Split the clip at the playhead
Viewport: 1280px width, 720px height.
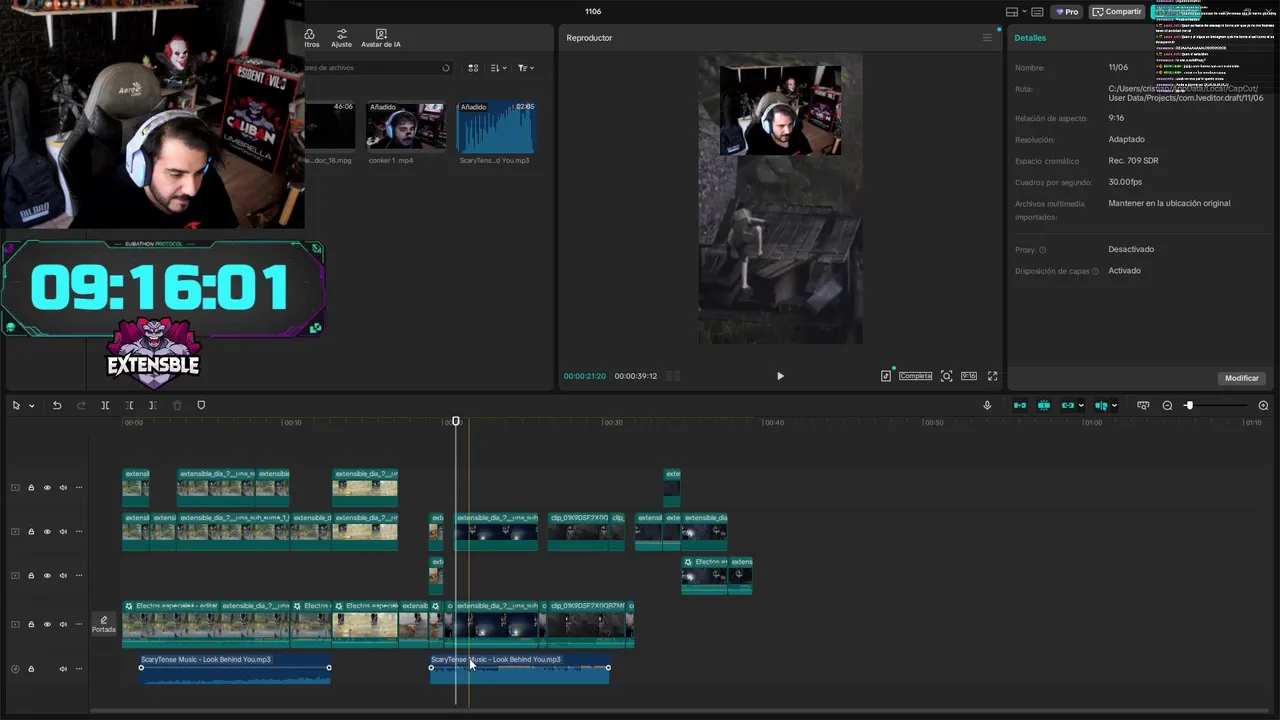click(105, 405)
